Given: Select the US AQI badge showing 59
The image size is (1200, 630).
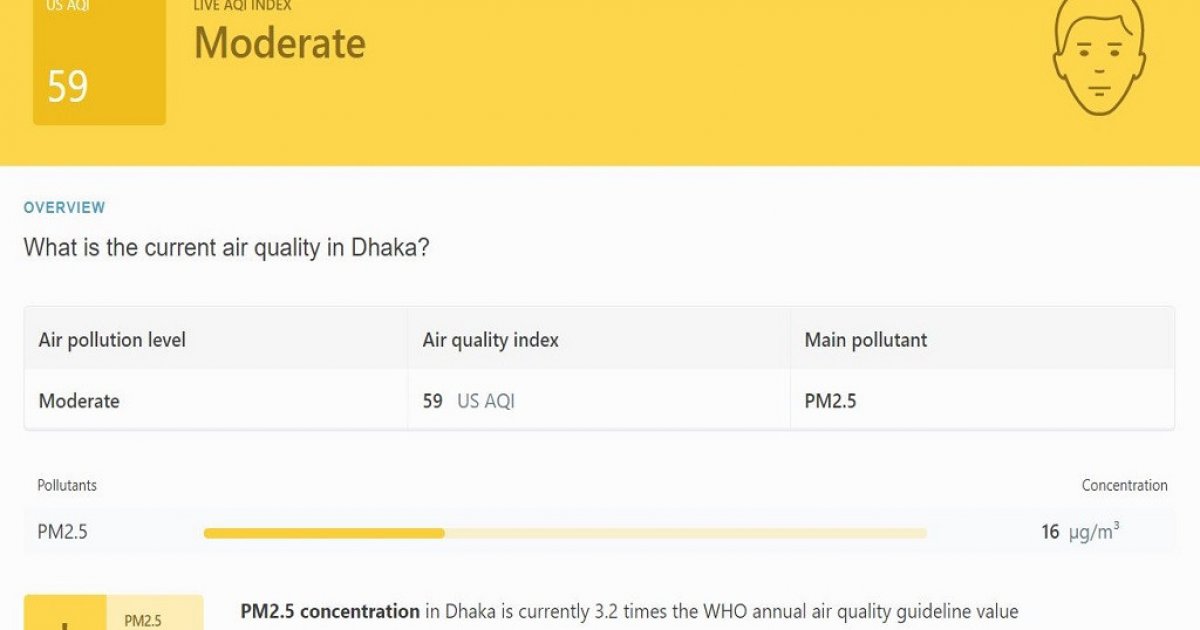Looking at the screenshot, I should [98, 63].
